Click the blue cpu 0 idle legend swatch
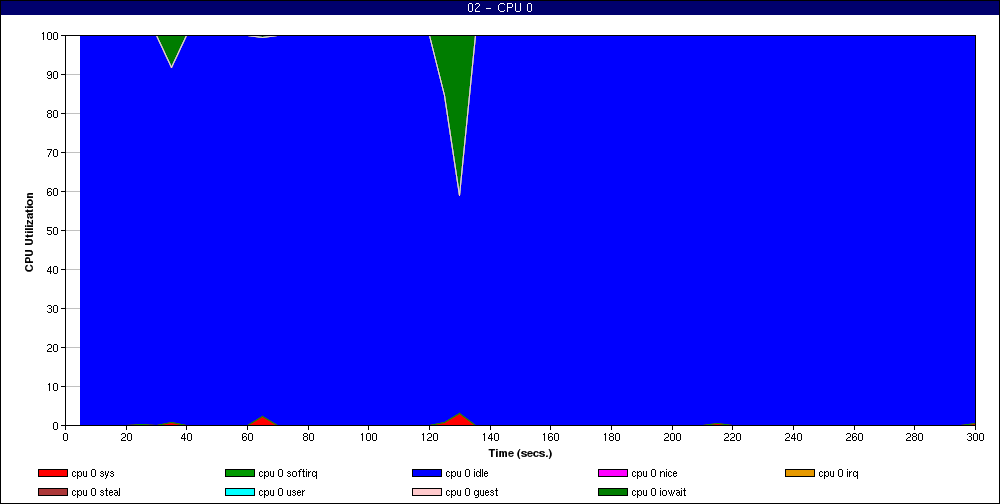 427,473
